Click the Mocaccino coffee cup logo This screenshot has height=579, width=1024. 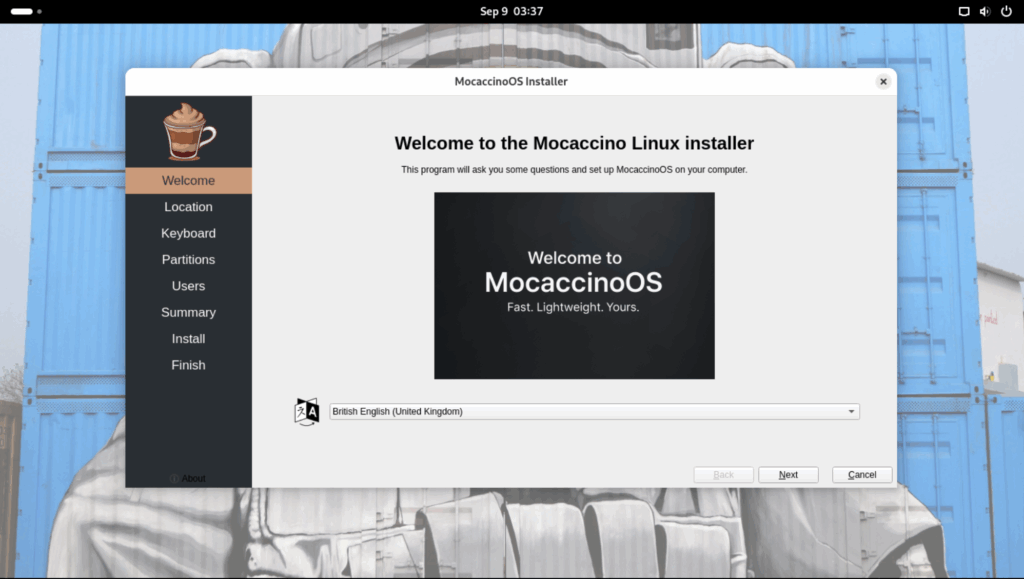point(188,131)
